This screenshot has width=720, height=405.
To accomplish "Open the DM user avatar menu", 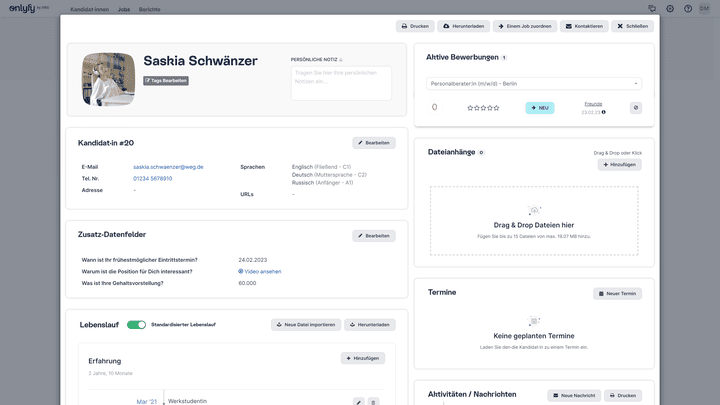I will coord(704,8).
